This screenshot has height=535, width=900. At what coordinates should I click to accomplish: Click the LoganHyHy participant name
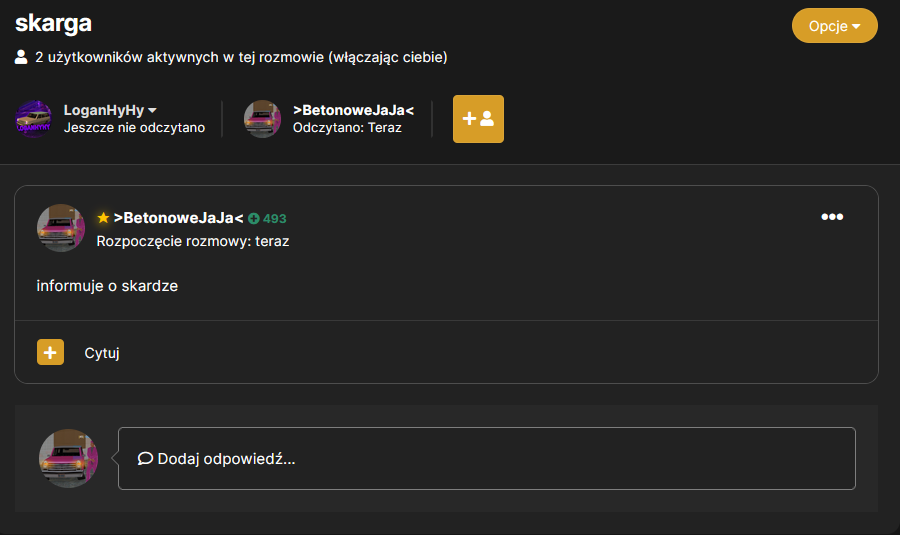(104, 110)
